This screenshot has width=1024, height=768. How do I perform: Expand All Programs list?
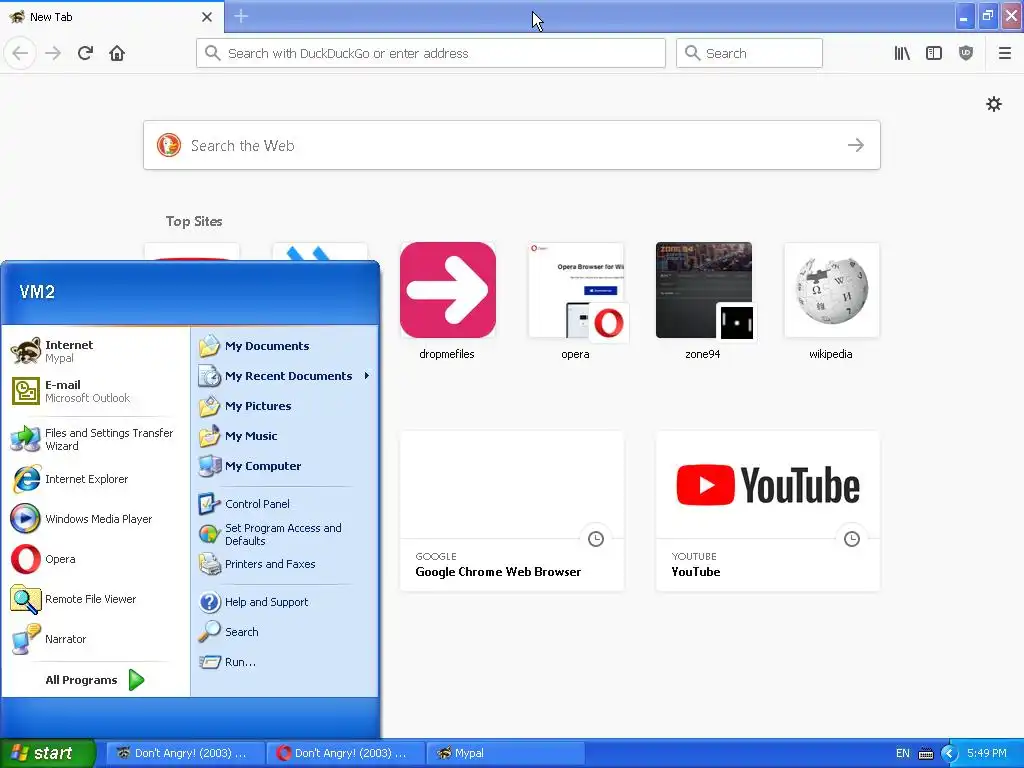point(95,680)
